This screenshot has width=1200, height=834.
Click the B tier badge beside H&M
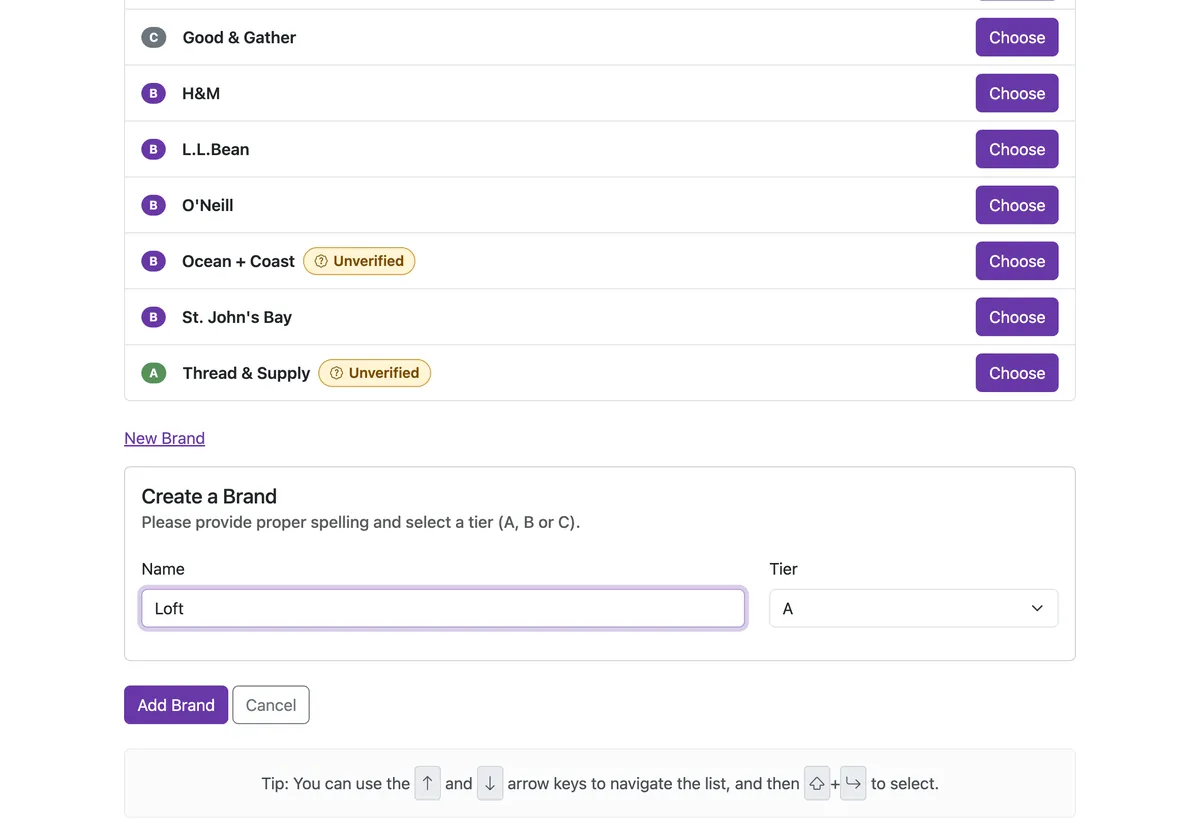click(153, 93)
